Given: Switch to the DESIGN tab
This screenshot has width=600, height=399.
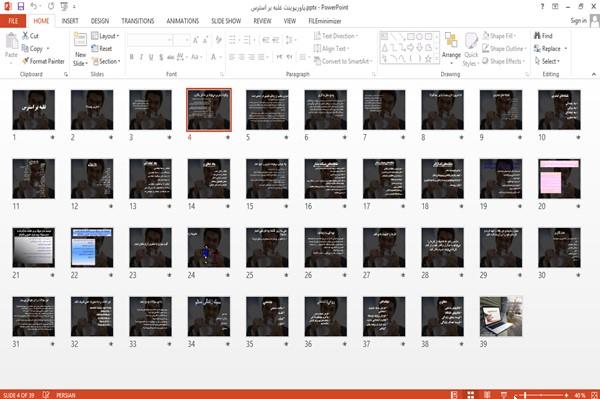Looking at the screenshot, I should click(x=99, y=21).
